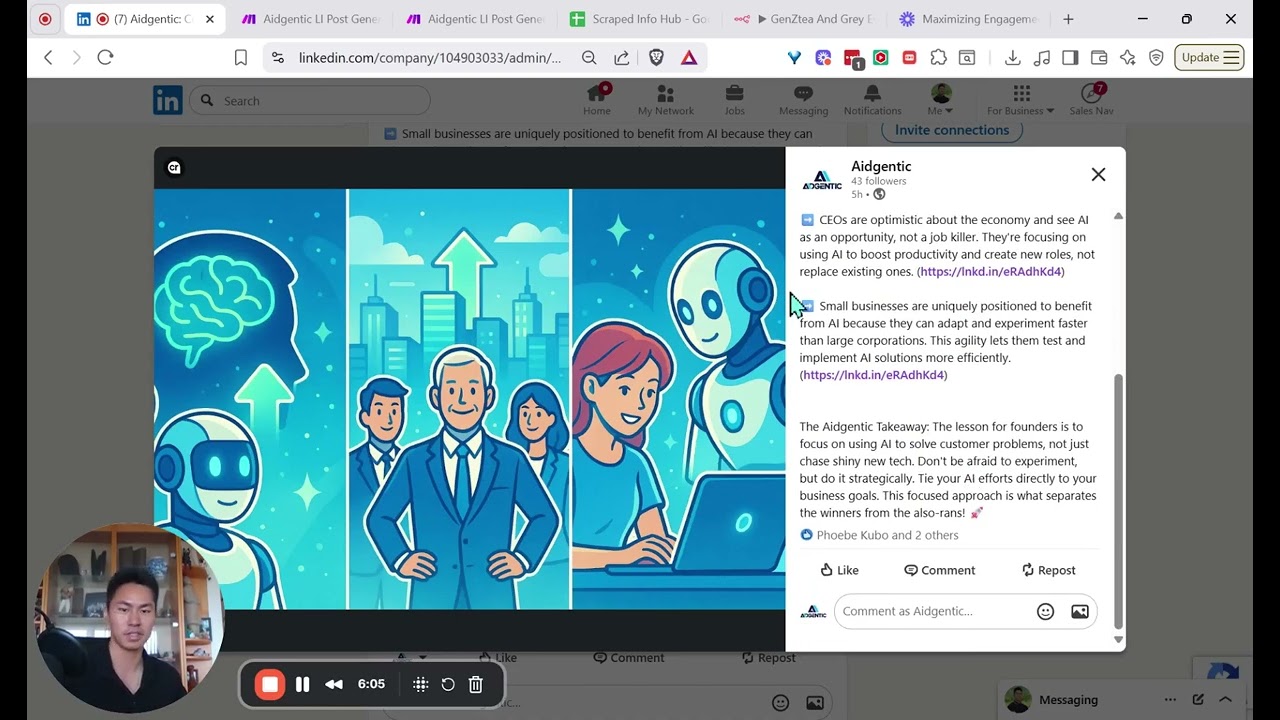Expand the Messaging overlay chevron
This screenshot has width=1280, height=720.
(x=1225, y=699)
